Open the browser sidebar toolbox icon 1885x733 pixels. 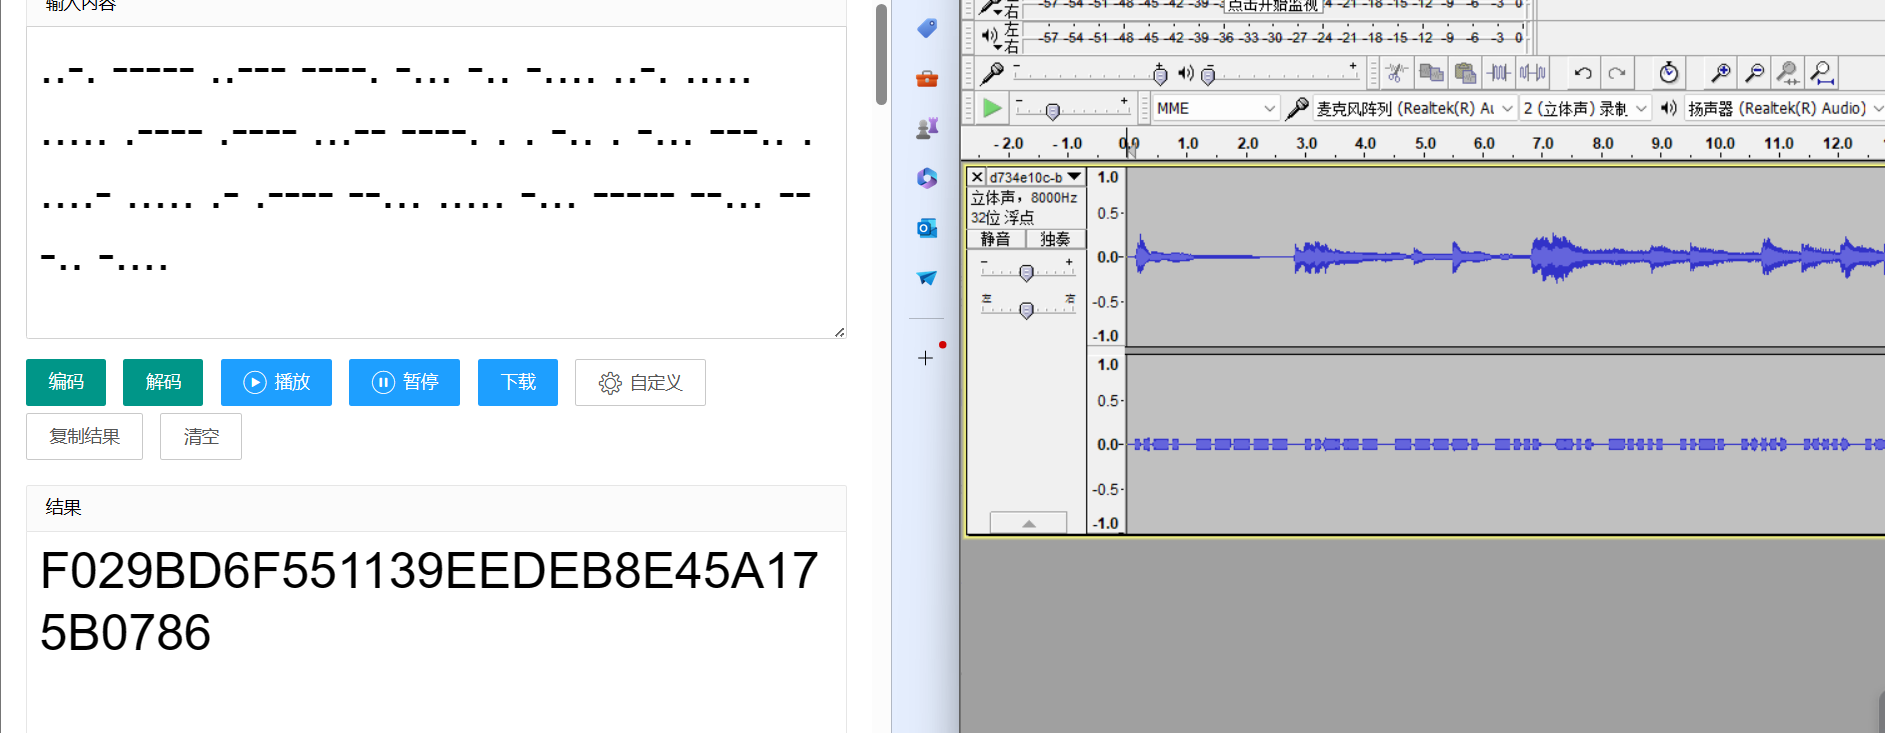[927, 78]
